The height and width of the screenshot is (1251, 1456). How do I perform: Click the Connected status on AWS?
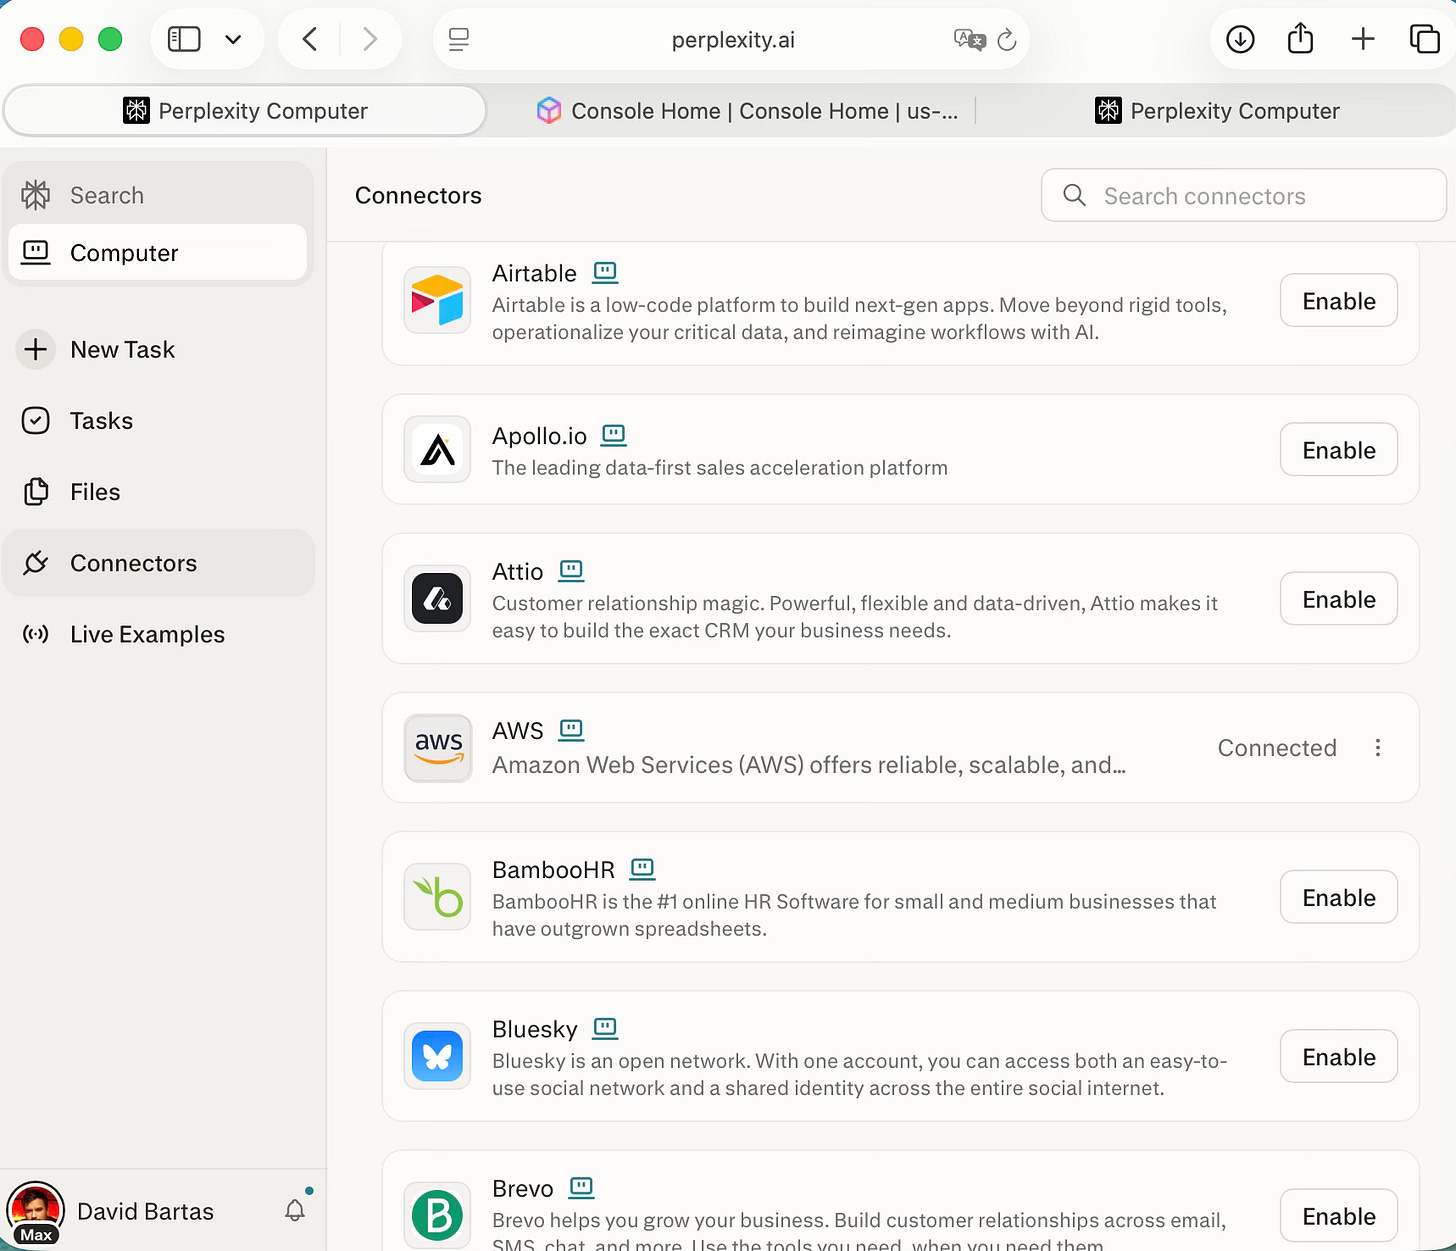1277,748
